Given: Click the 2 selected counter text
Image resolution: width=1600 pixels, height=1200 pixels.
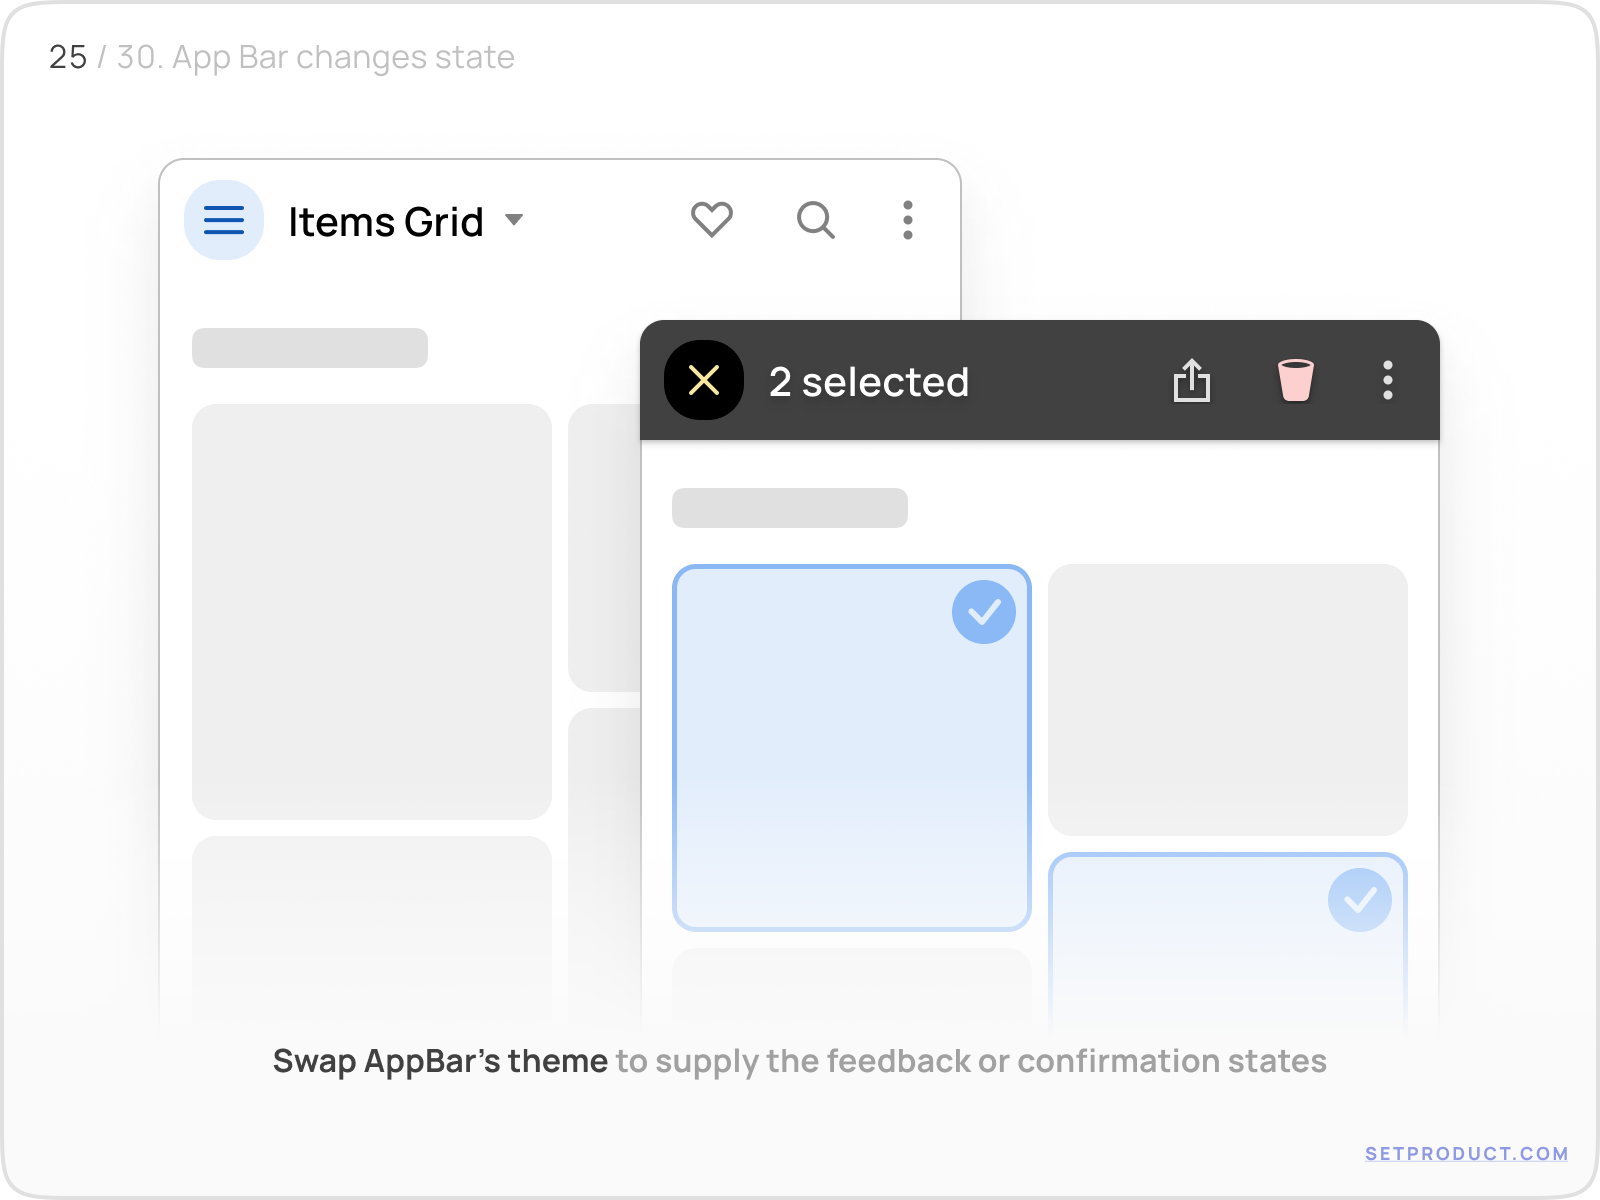Looking at the screenshot, I should click(870, 382).
